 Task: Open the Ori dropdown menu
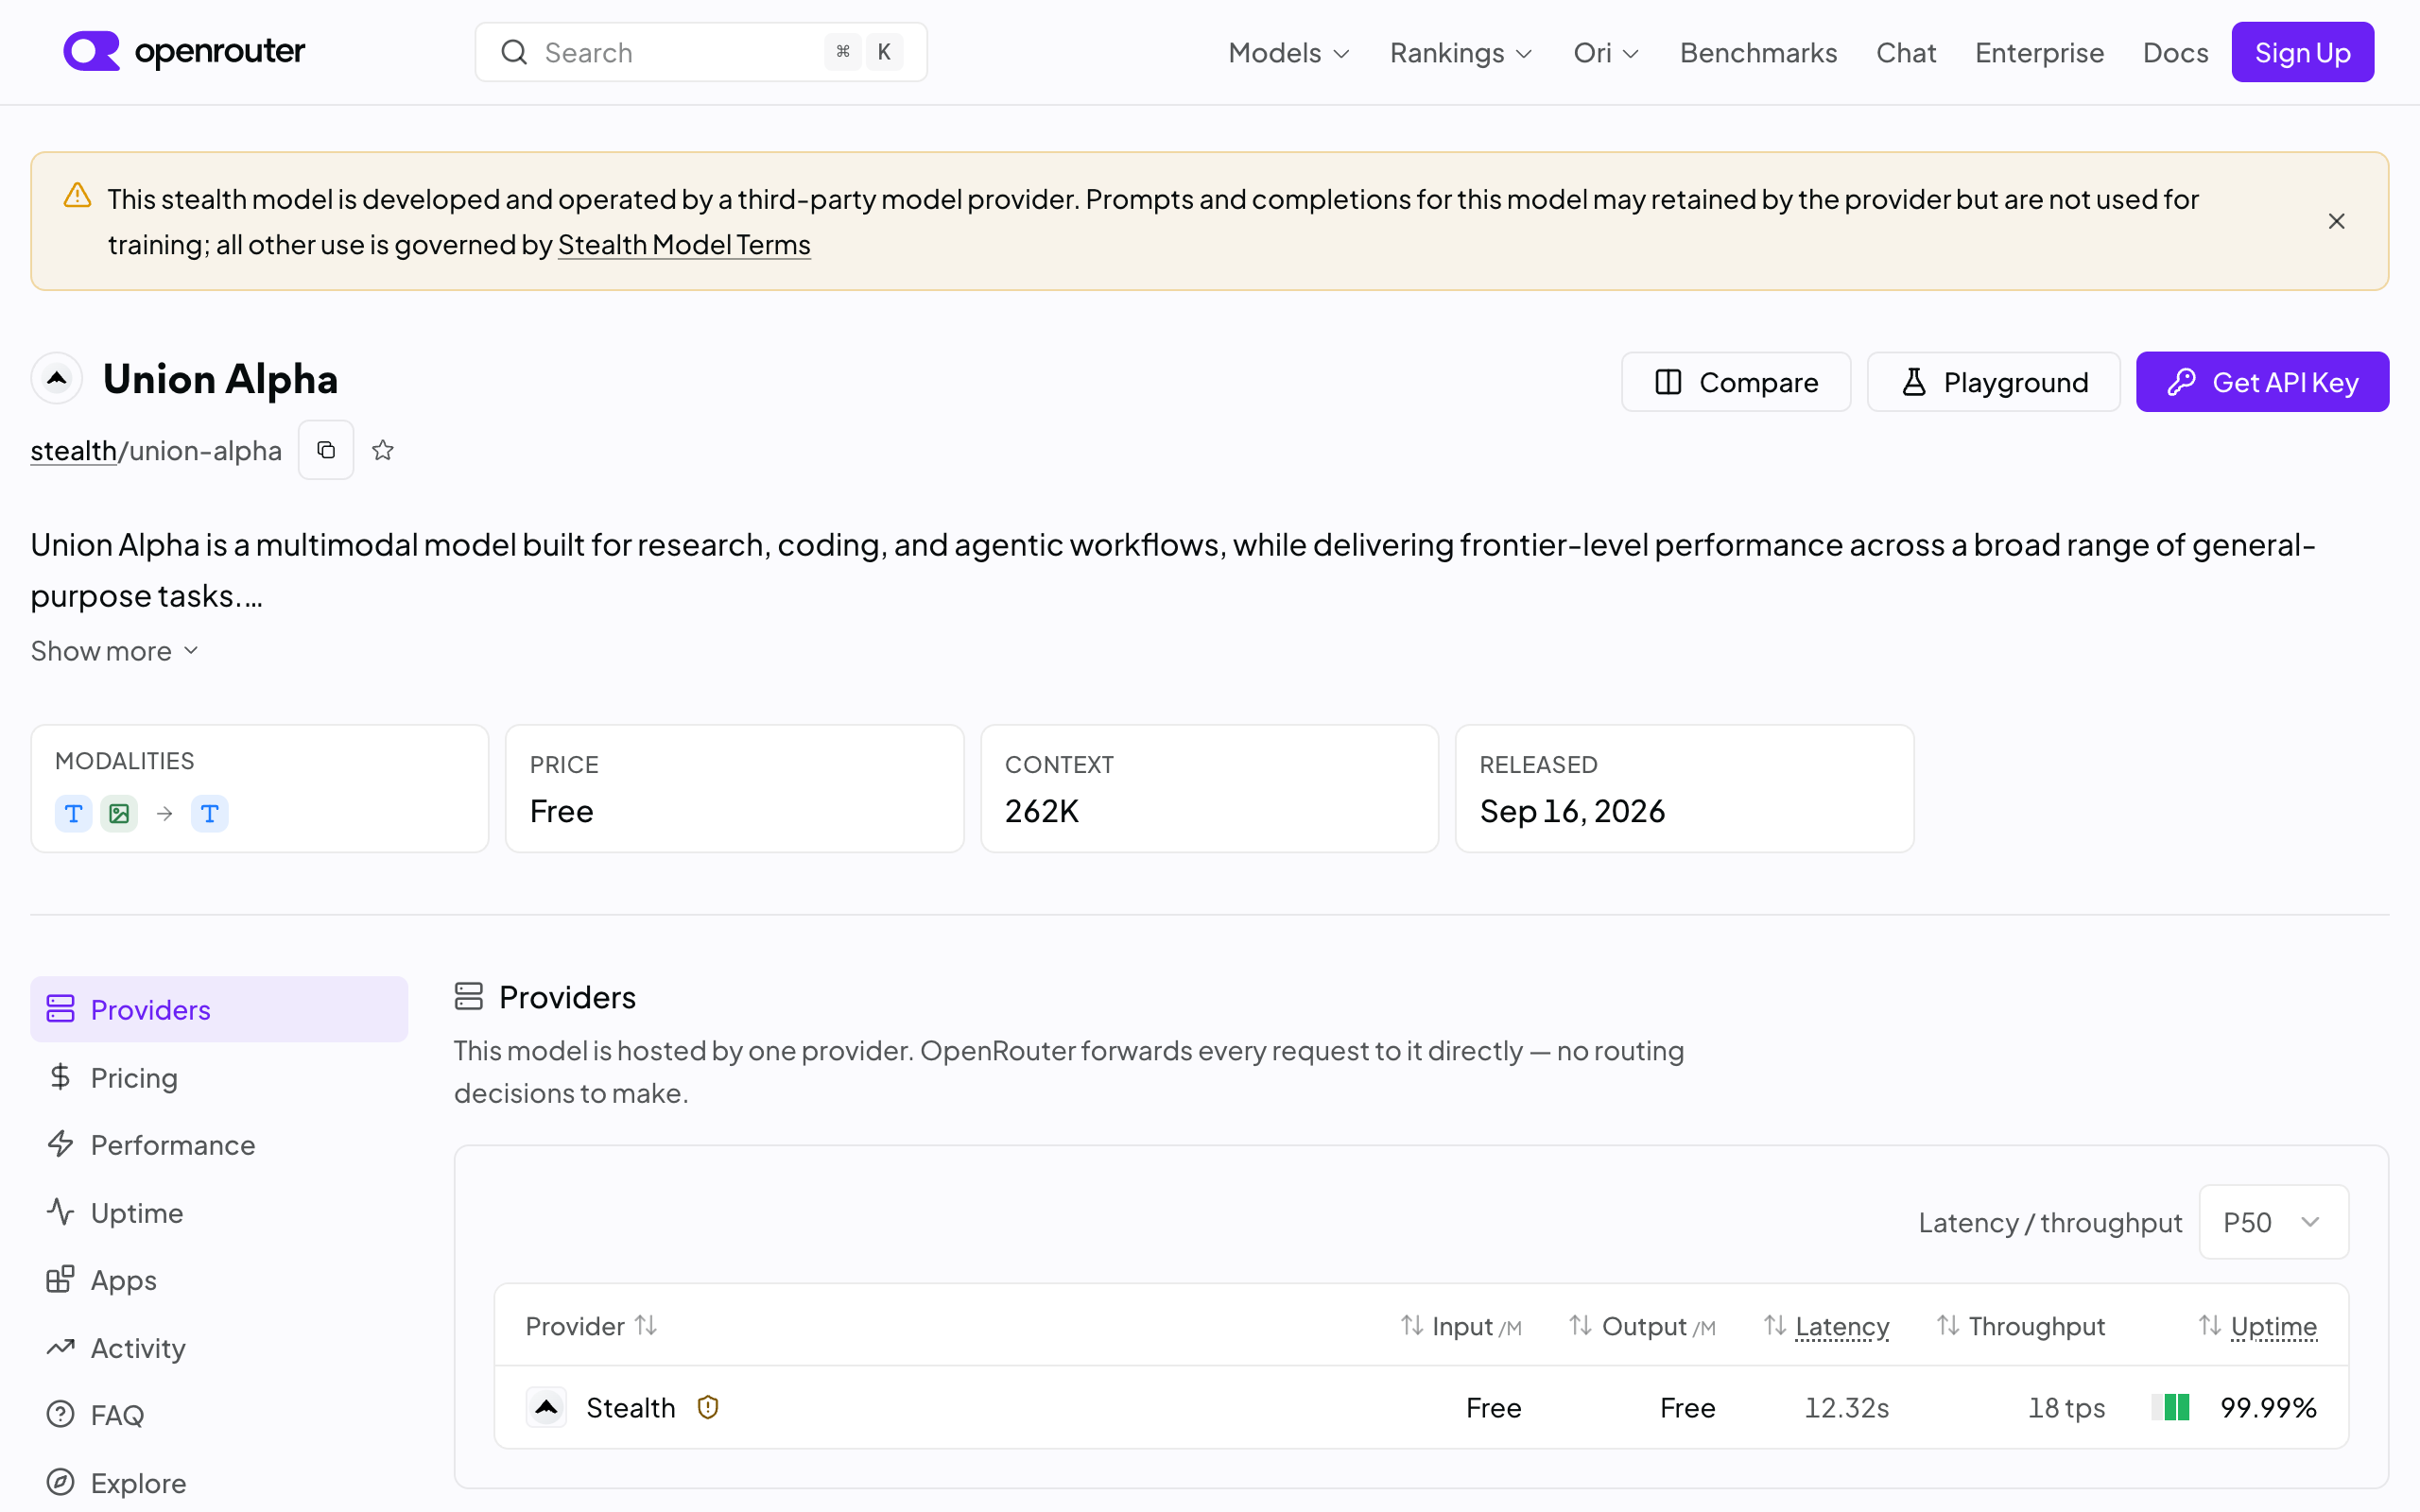1606,52
